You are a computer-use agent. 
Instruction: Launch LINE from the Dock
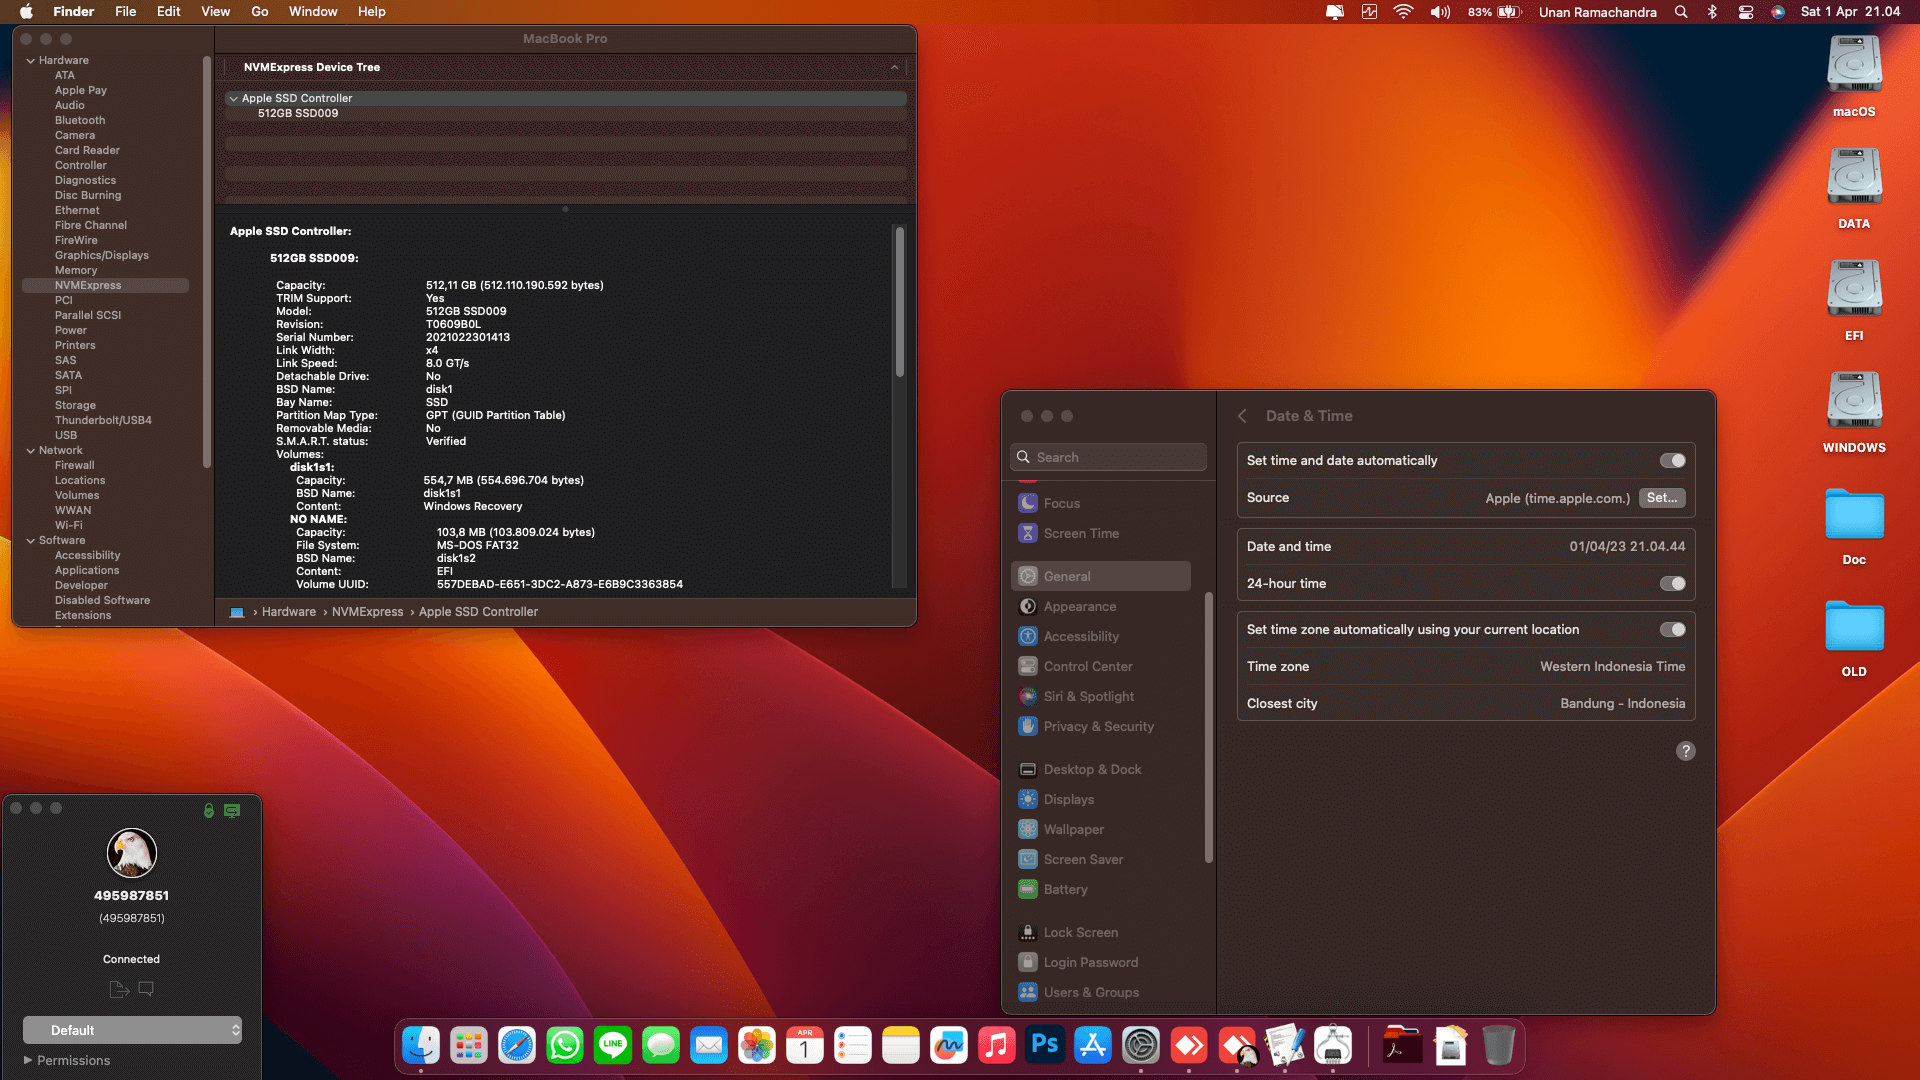point(613,1045)
